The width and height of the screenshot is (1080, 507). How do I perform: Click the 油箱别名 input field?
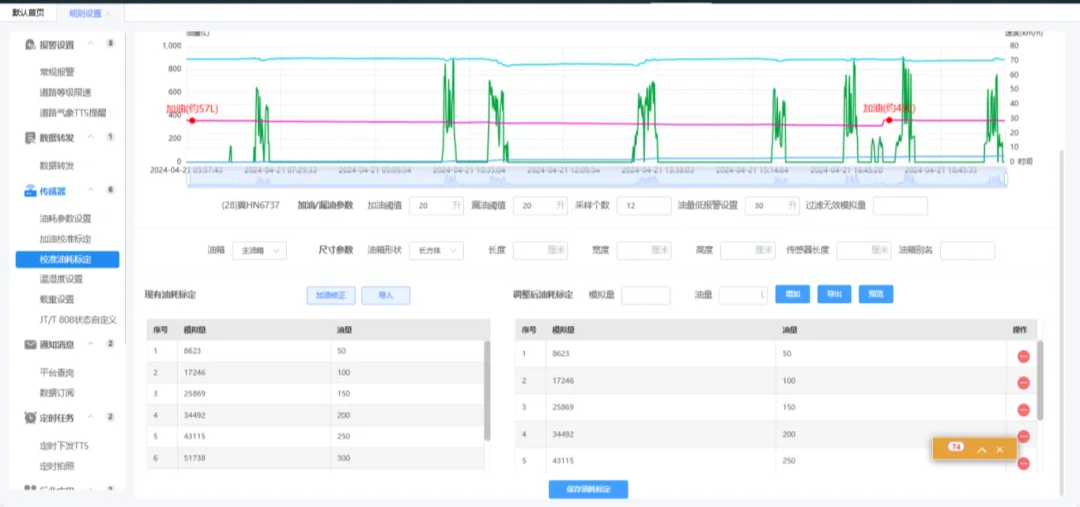pyautogui.click(x=968, y=251)
